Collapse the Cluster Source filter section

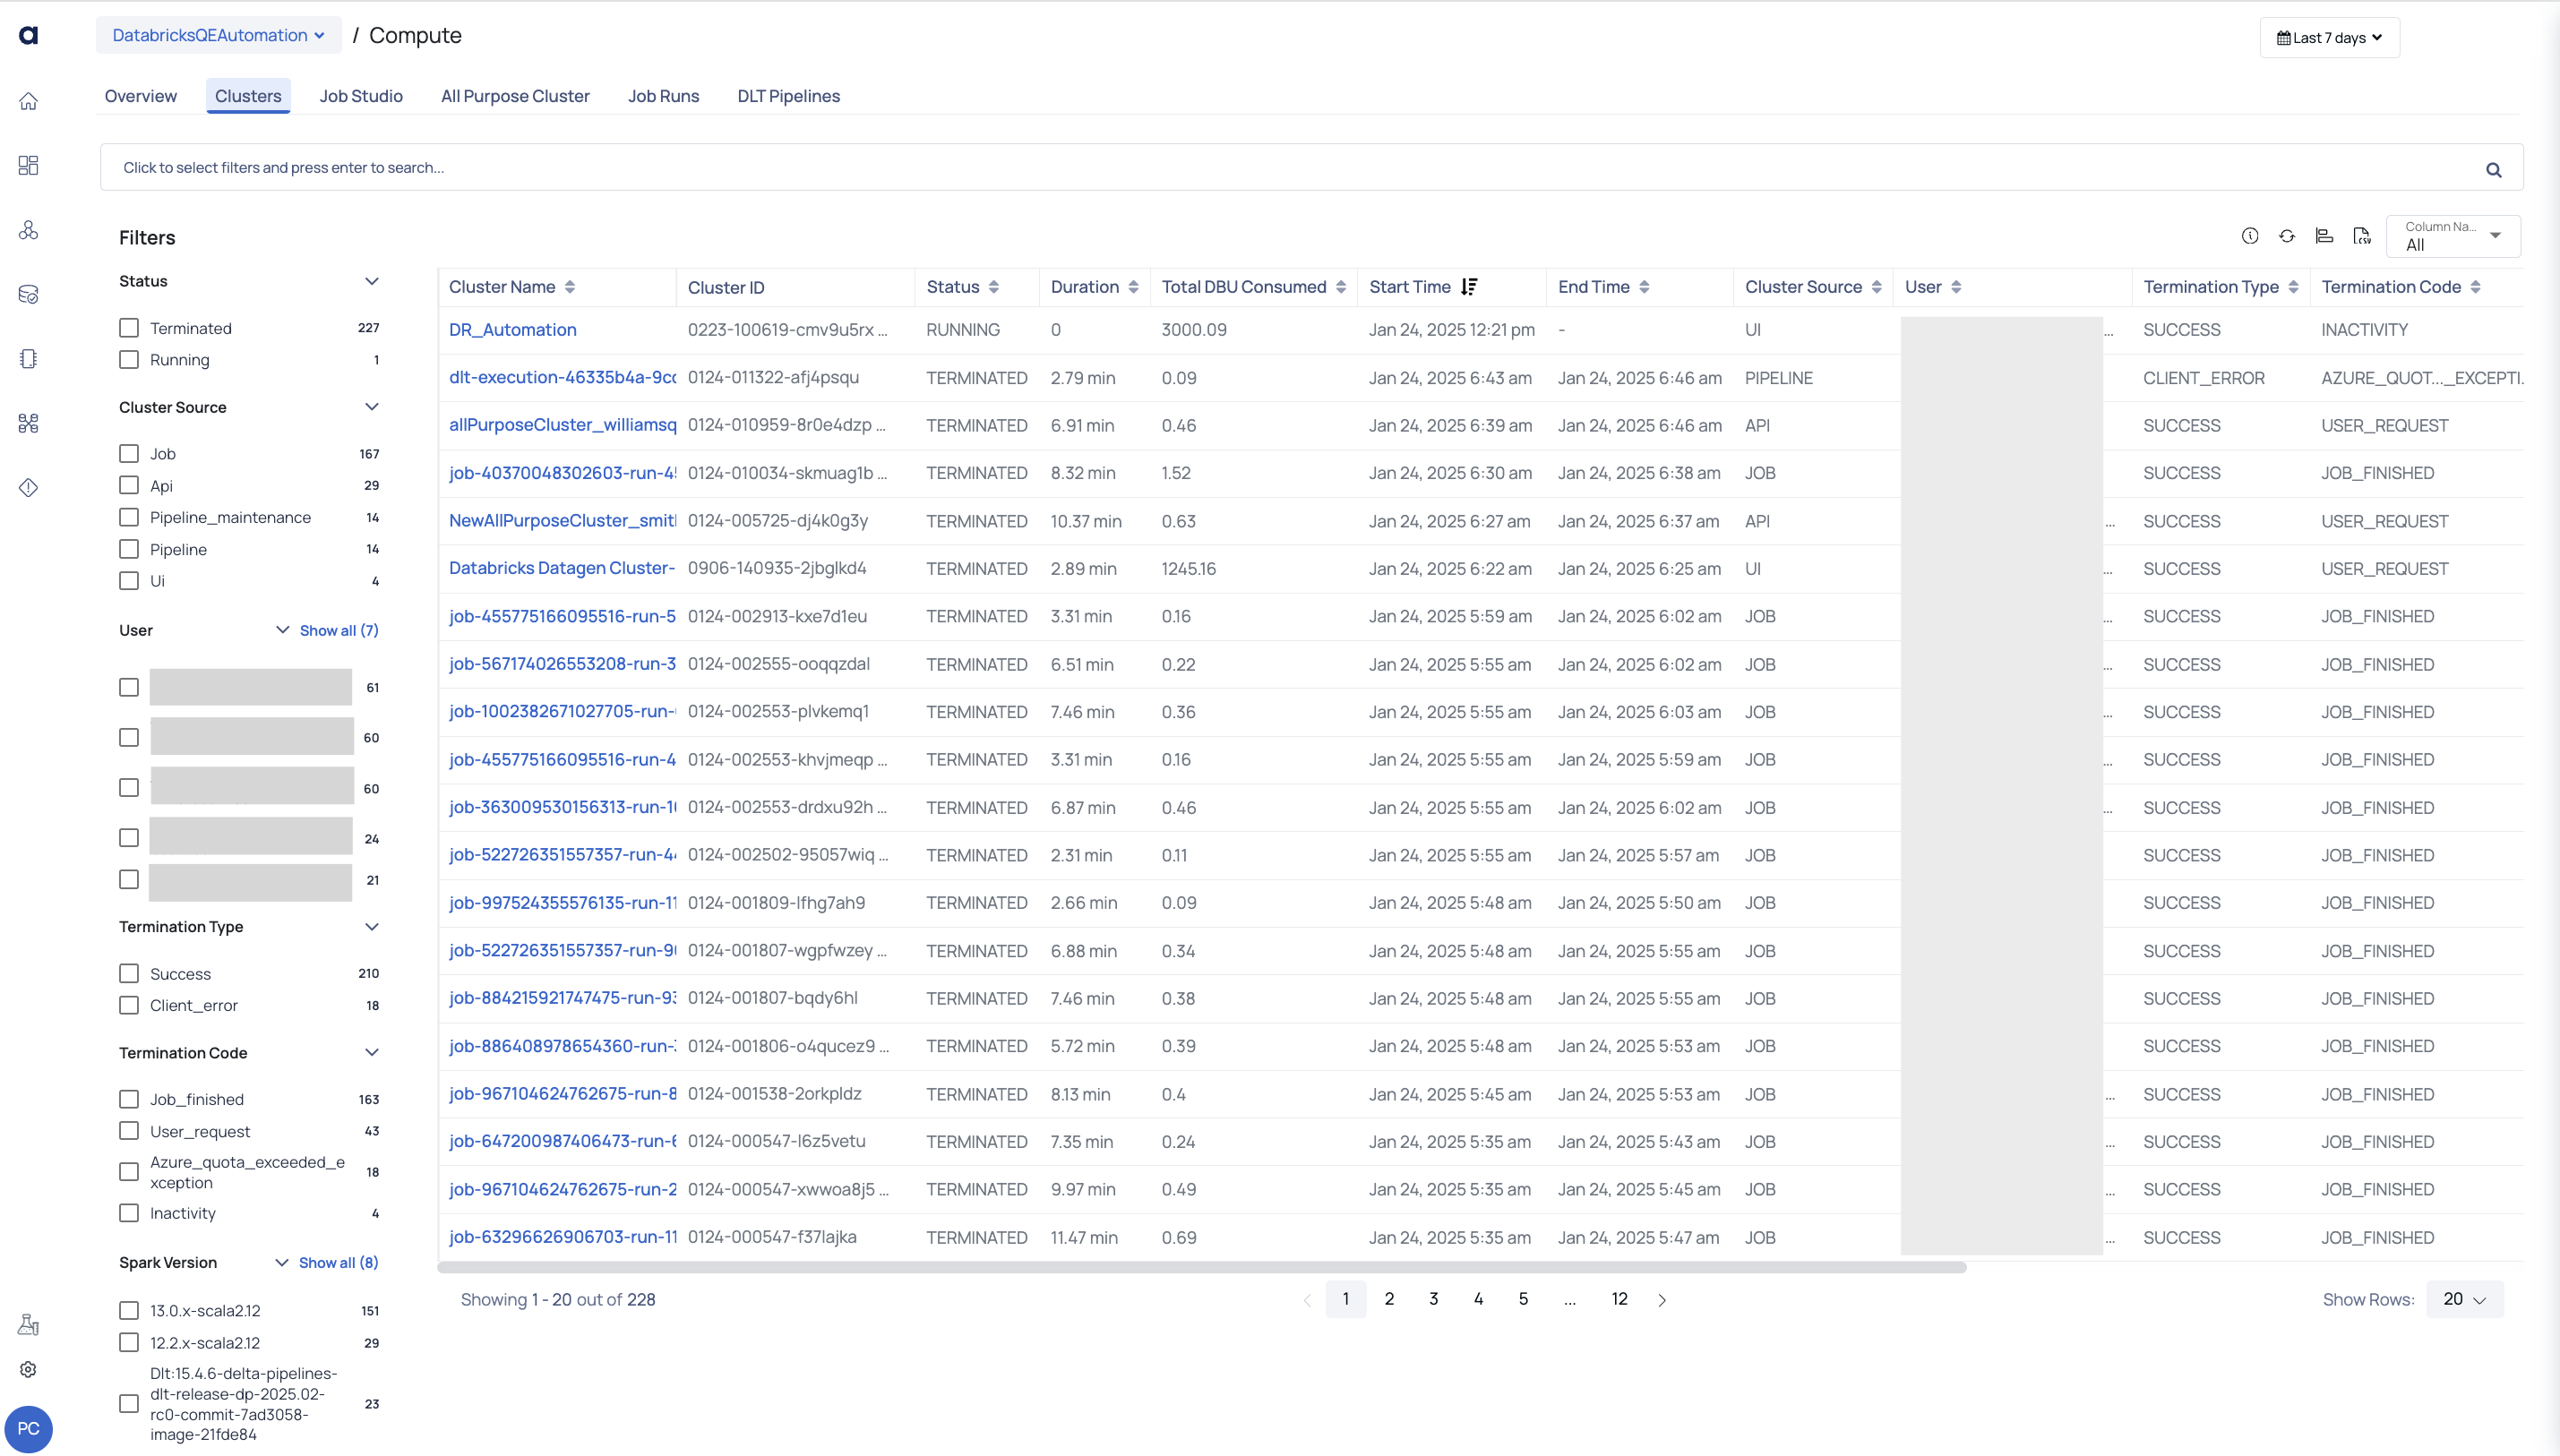pyautogui.click(x=372, y=407)
